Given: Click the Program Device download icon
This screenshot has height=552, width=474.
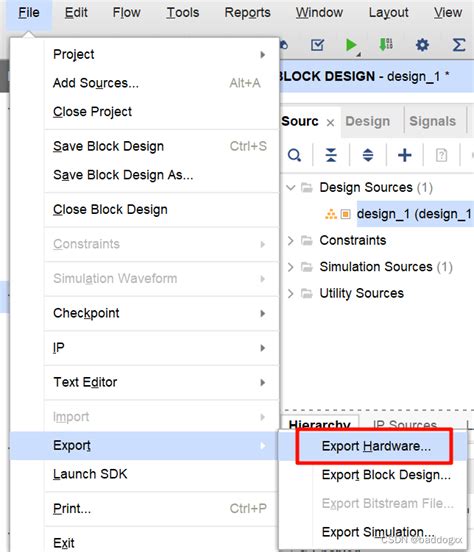Looking at the screenshot, I should coord(386,45).
